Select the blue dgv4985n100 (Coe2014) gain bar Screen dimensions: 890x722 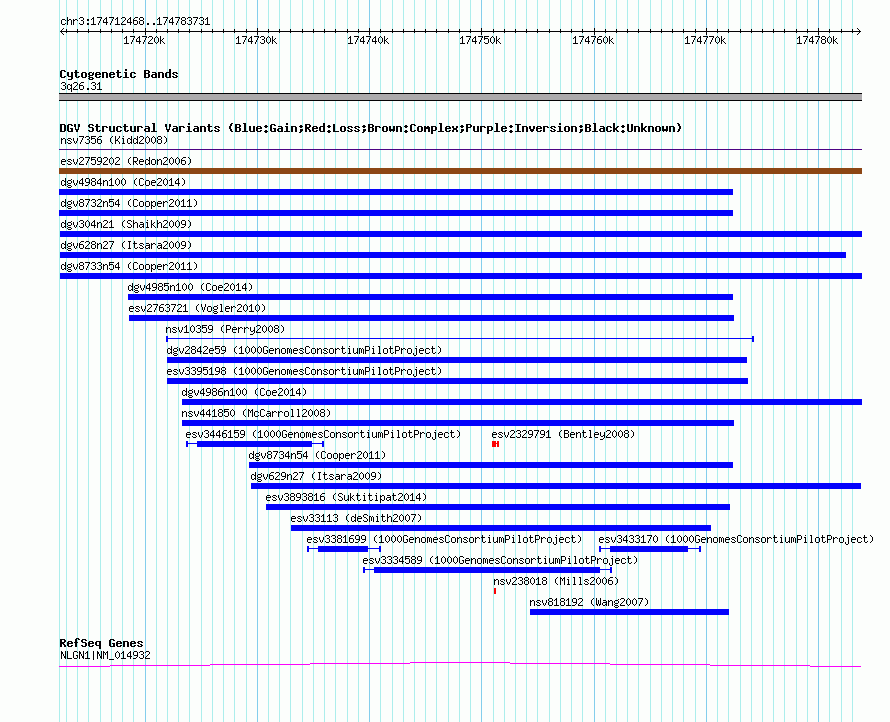[430, 297]
